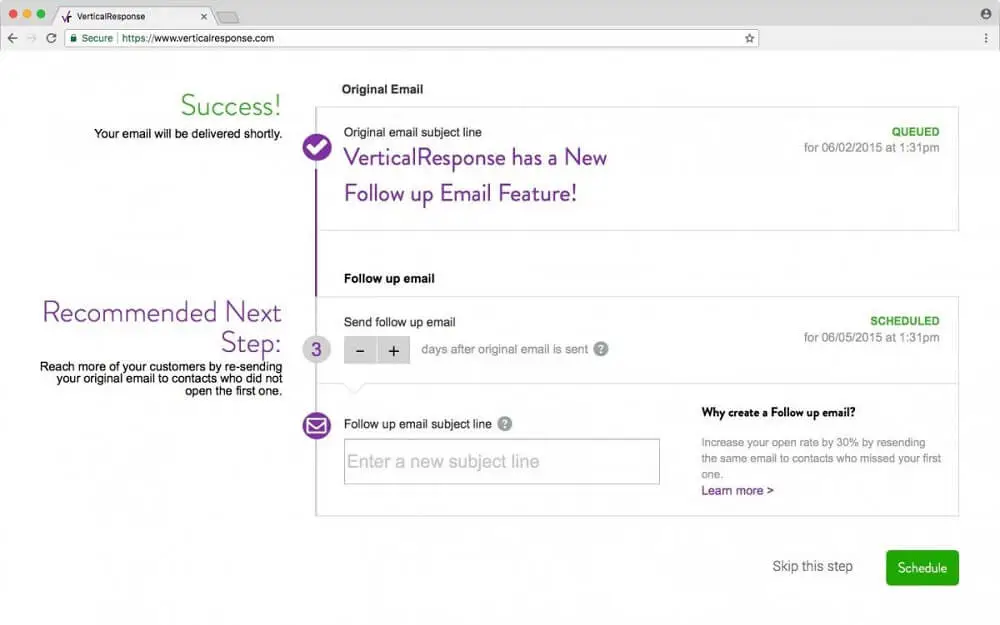
Task: Click the 'Original email subject line' label
Action: (x=413, y=133)
